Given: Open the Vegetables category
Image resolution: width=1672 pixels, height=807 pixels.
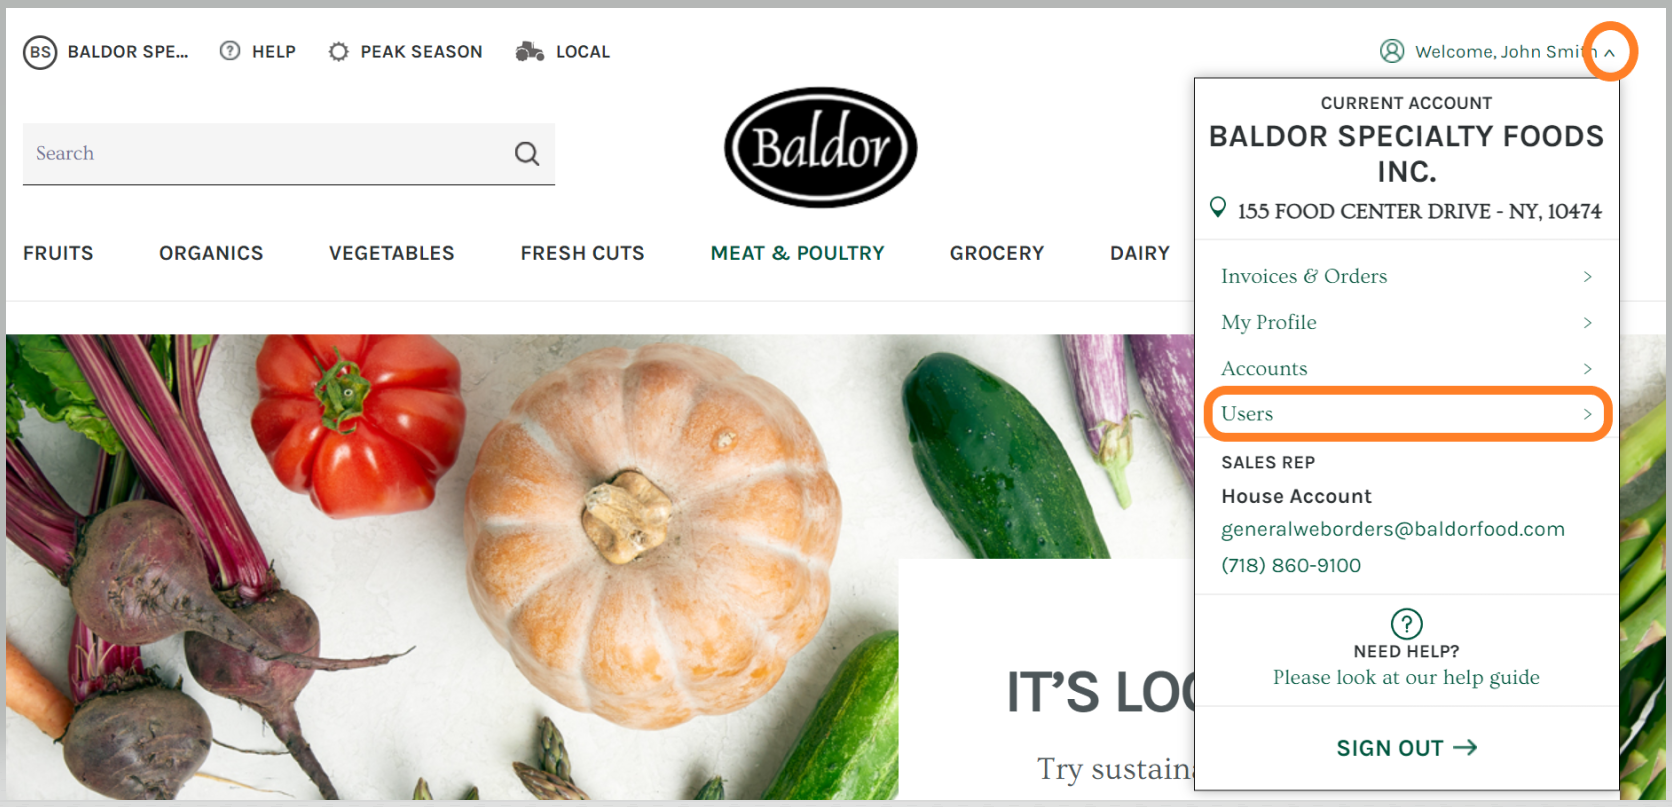Looking at the screenshot, I should 392,253.
